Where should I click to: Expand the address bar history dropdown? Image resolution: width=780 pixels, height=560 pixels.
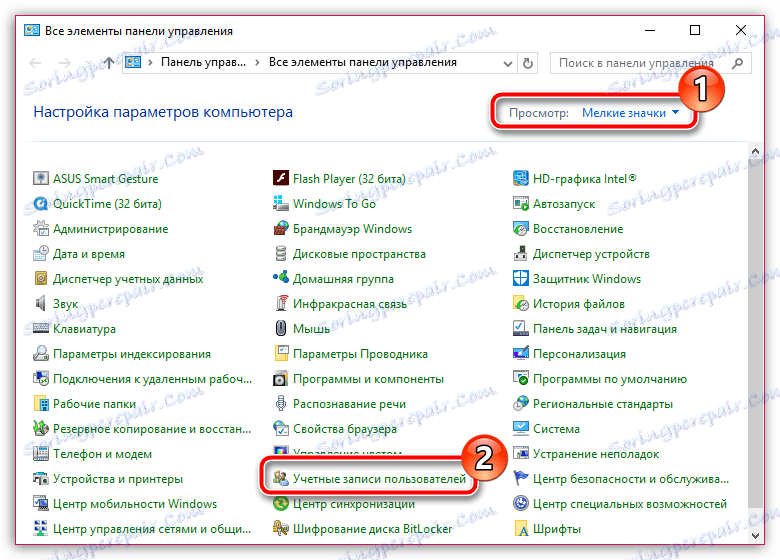click(507, 64)
